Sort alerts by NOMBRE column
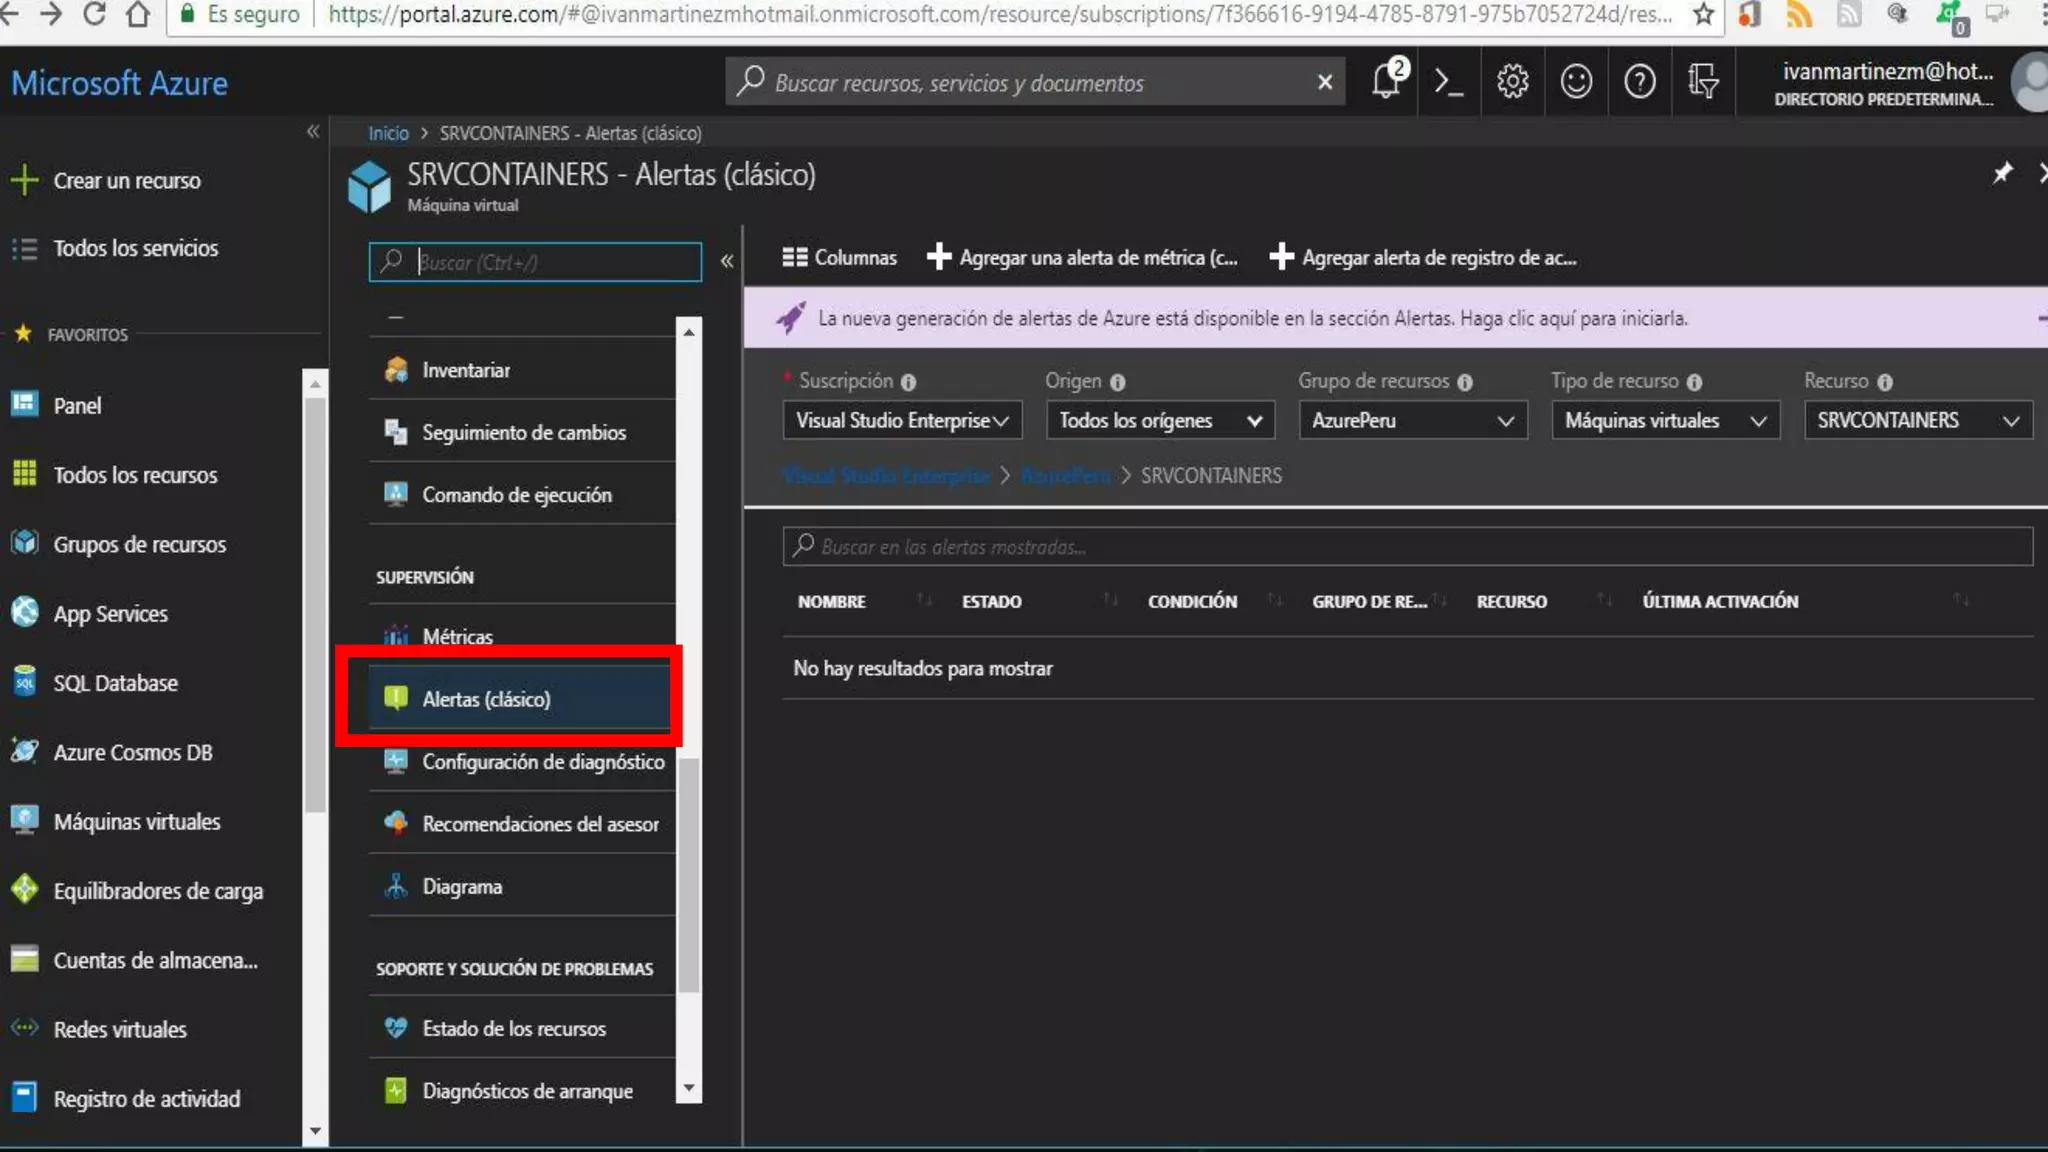The image size is (2048, 1152). click(x=832, y=601)
